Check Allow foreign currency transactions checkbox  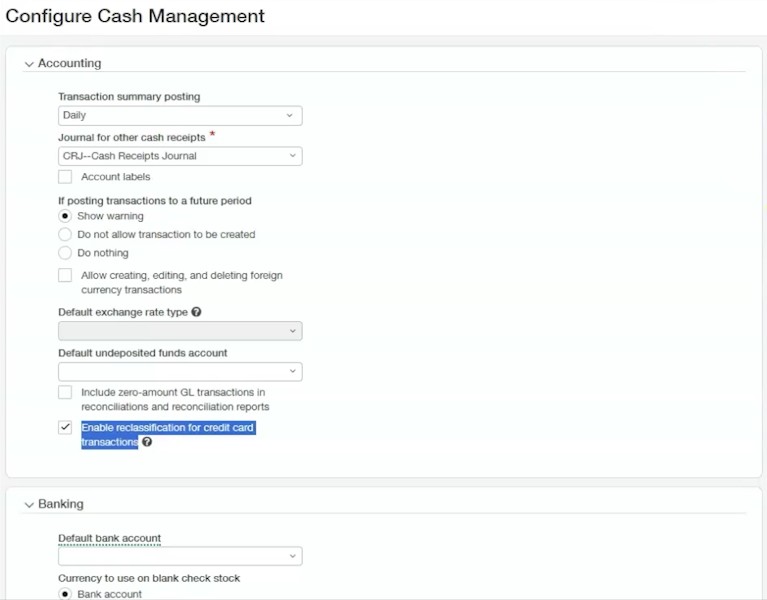tap(65, 275)
